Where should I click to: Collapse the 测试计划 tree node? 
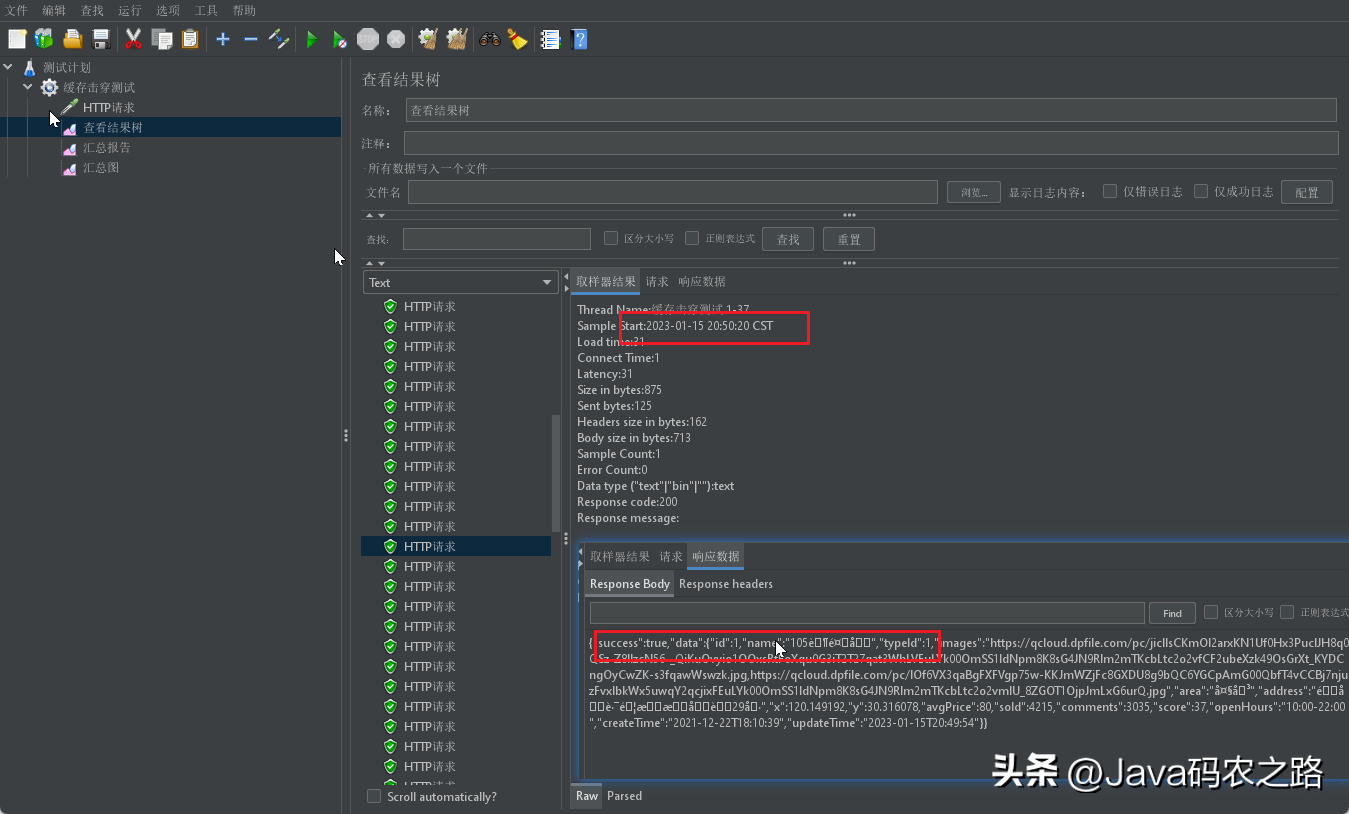click(9, 67)
